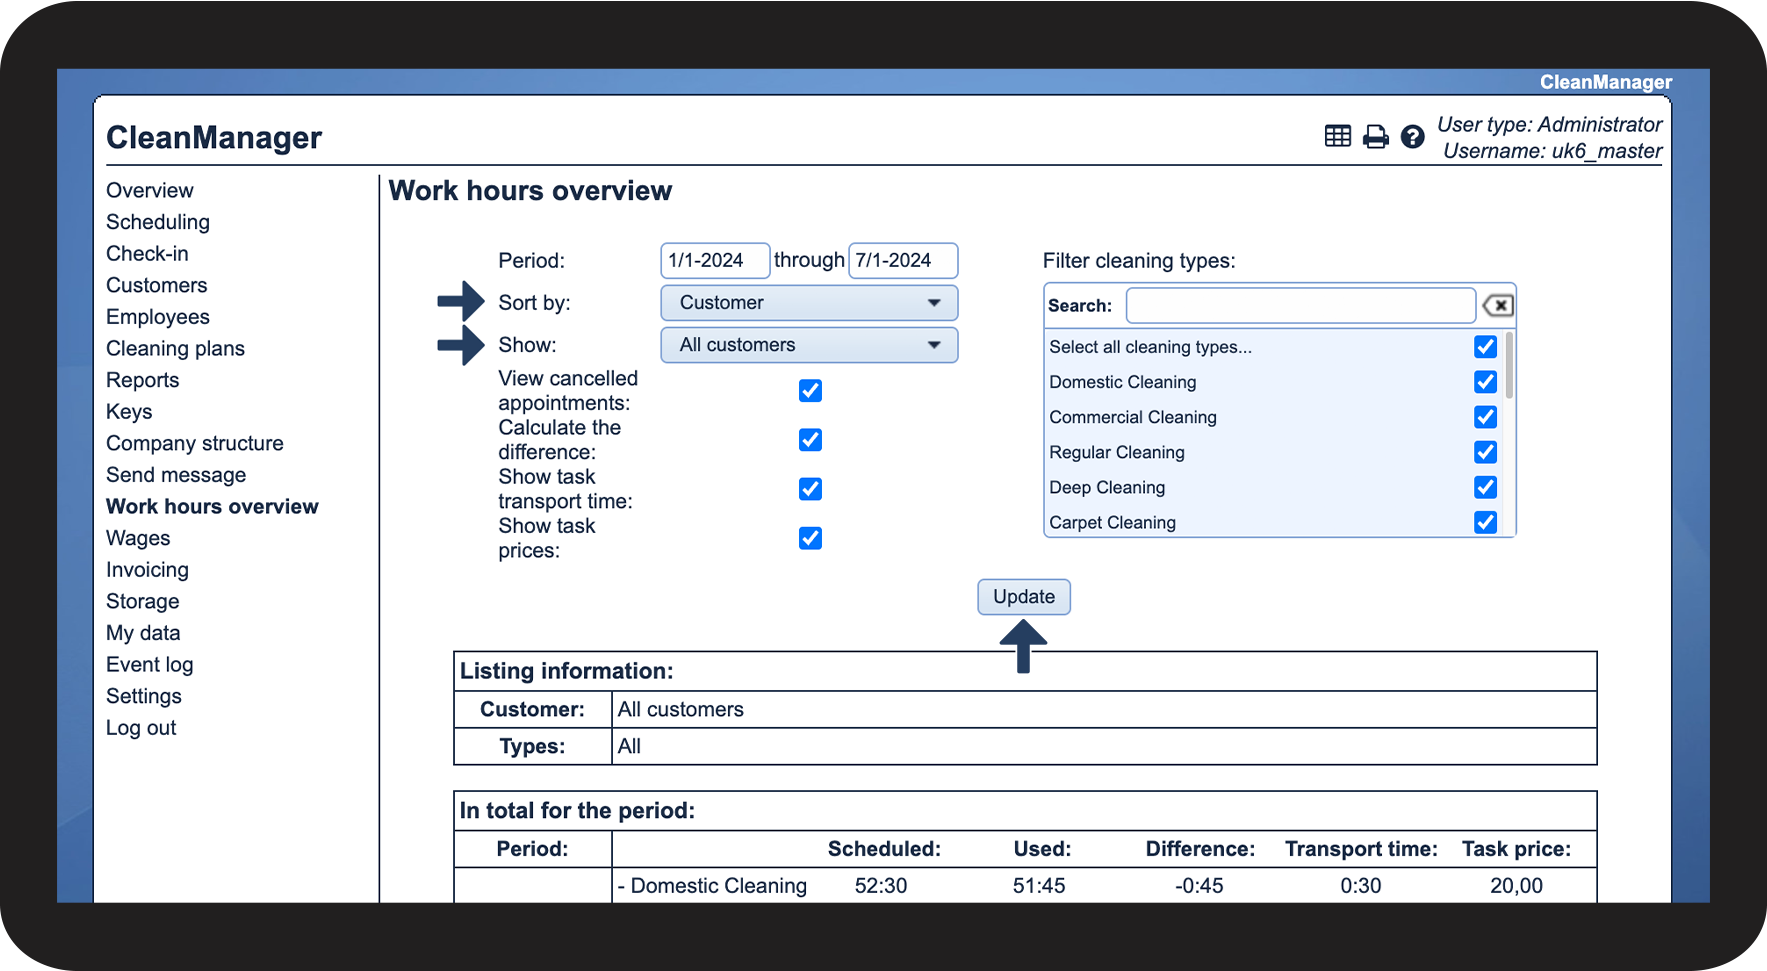This screenshot has height=971, width=1767.
Task: Go to Invoicing in sidebar
Action: tap(147, 570)
